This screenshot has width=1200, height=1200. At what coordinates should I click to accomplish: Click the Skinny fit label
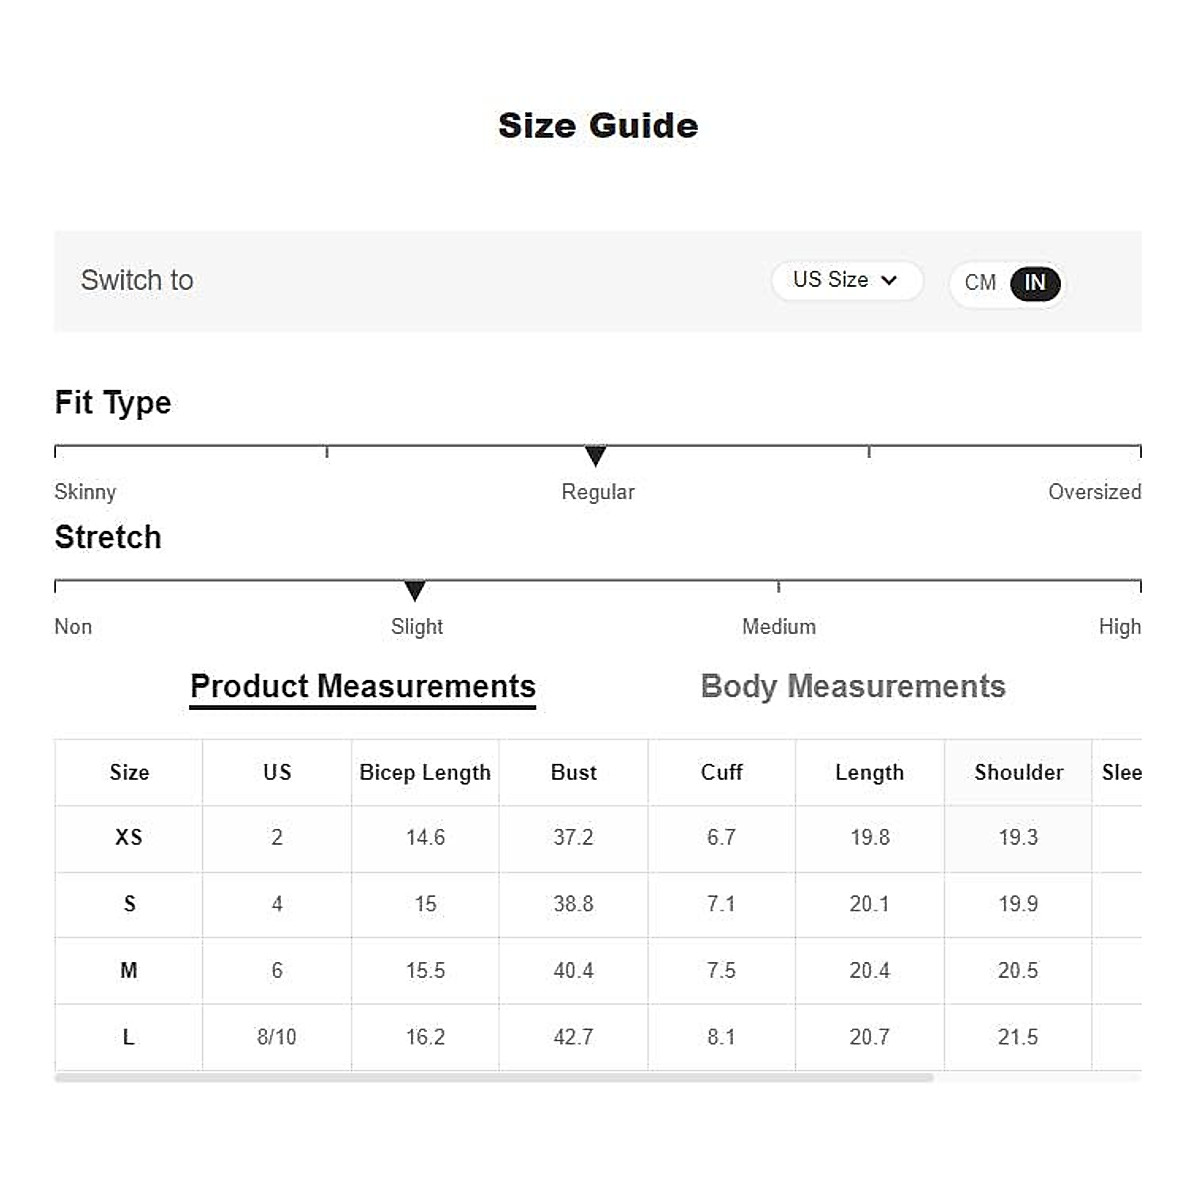click(x=85, y=492)
